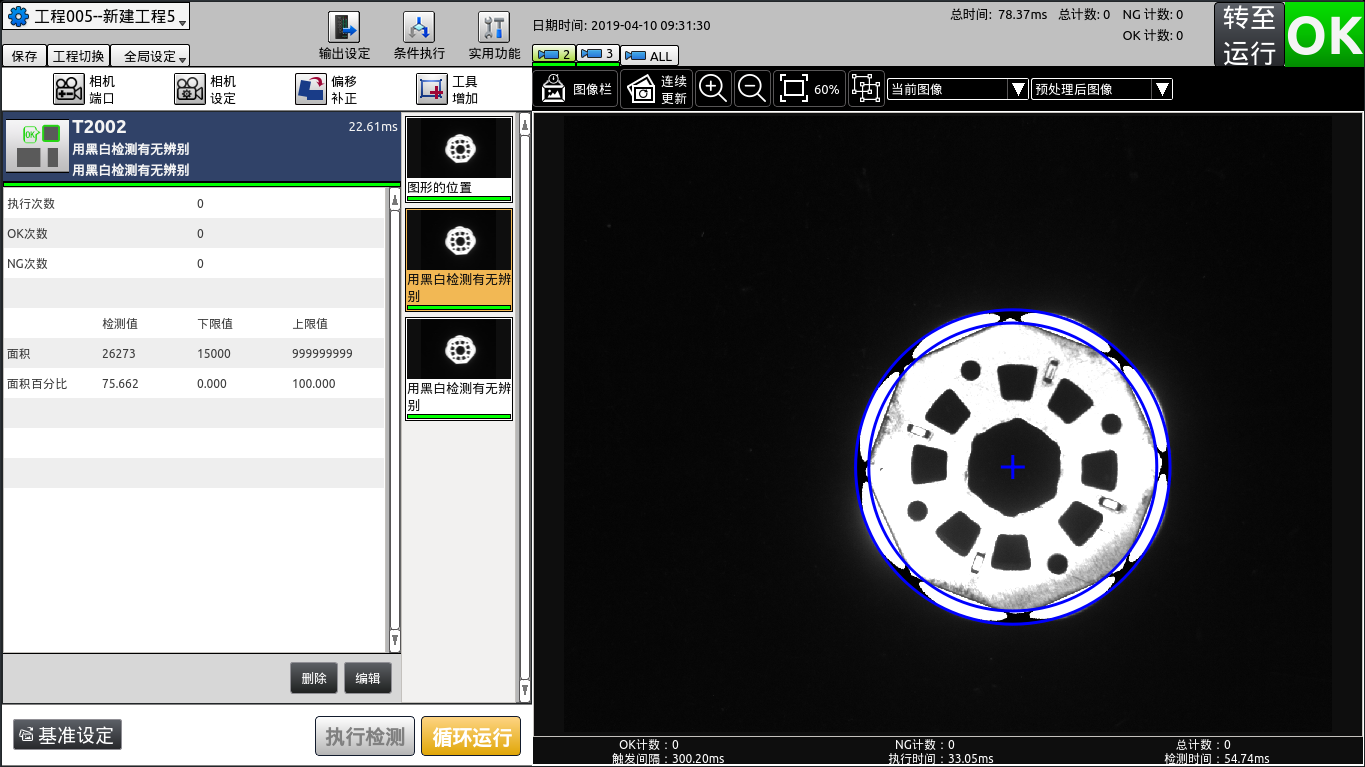Open the 预处理后图像 dropdown

tap(1101, 89)
